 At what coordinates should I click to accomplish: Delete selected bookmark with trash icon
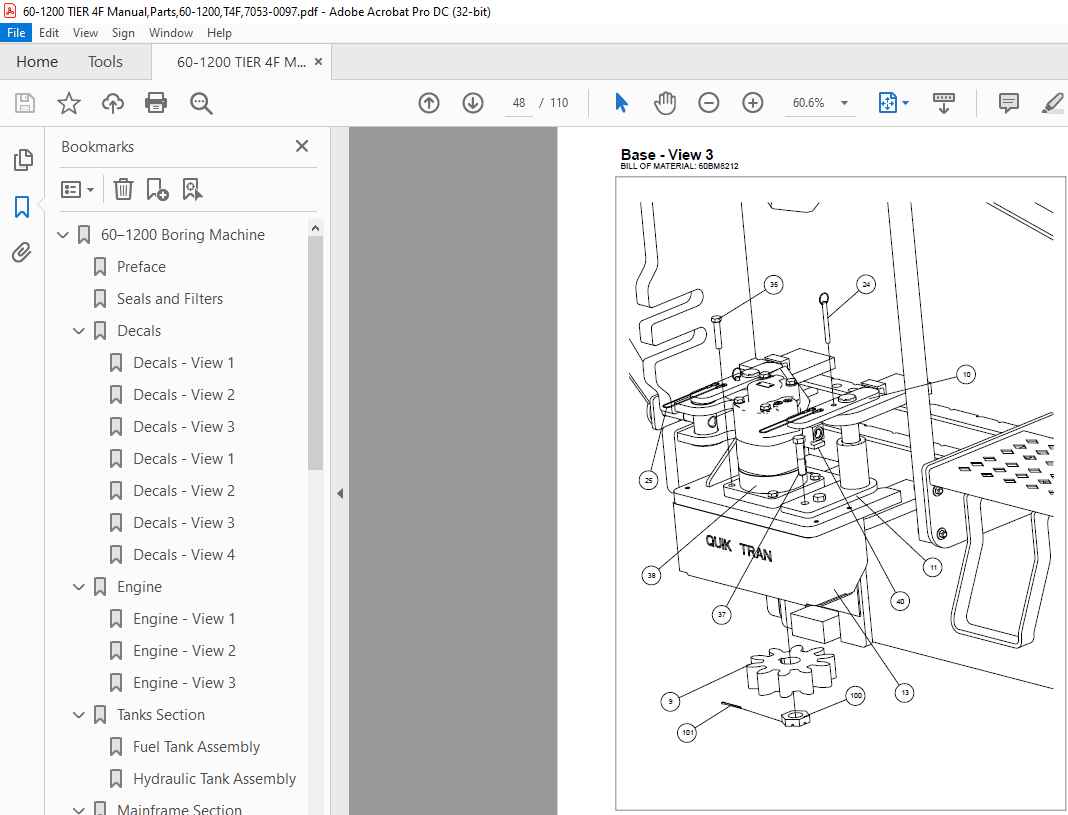(x=123, y=189)
